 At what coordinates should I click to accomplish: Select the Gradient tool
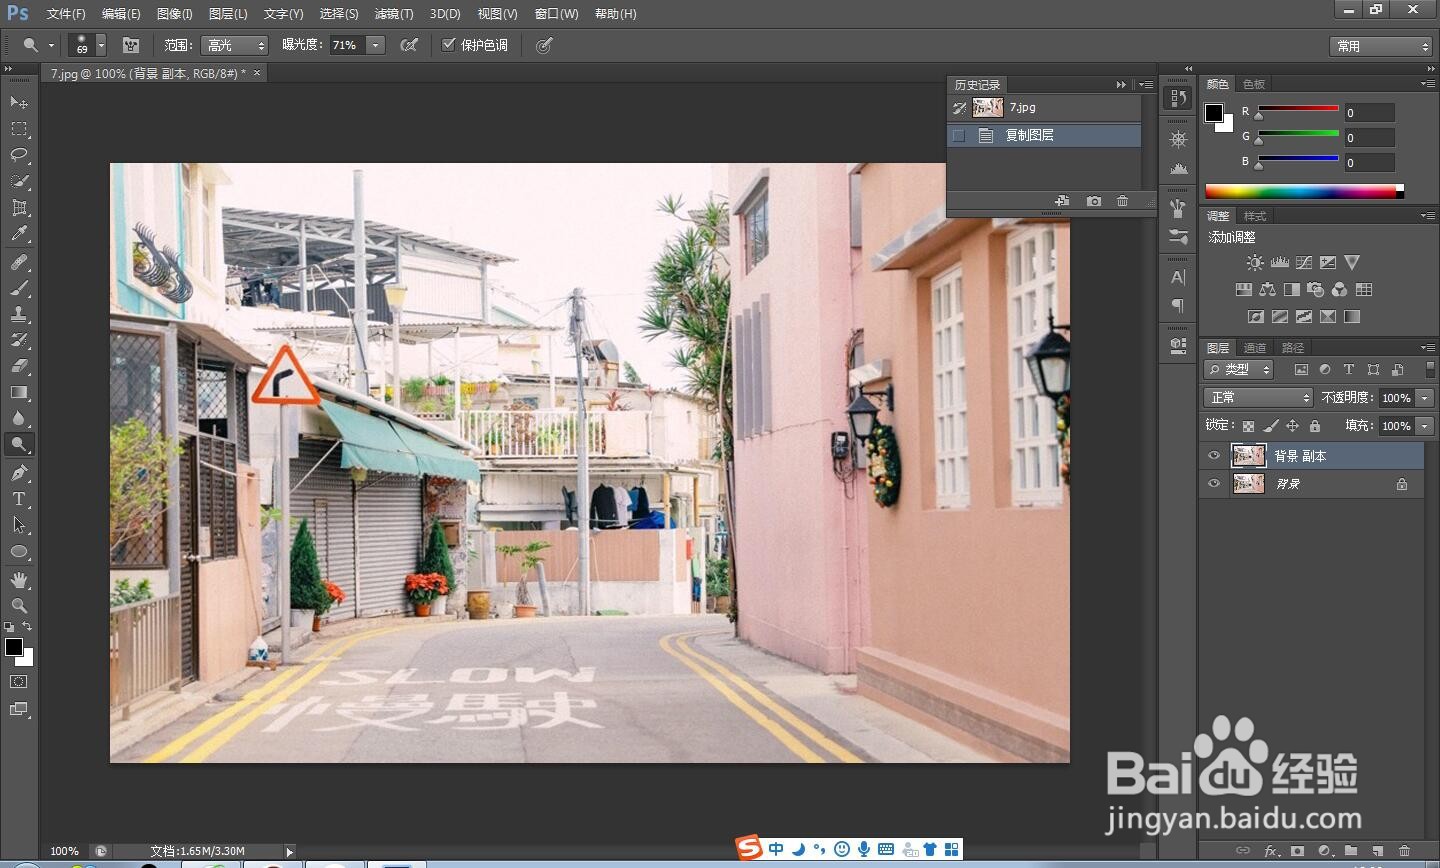pyautogui.click(x=18, y=392)
